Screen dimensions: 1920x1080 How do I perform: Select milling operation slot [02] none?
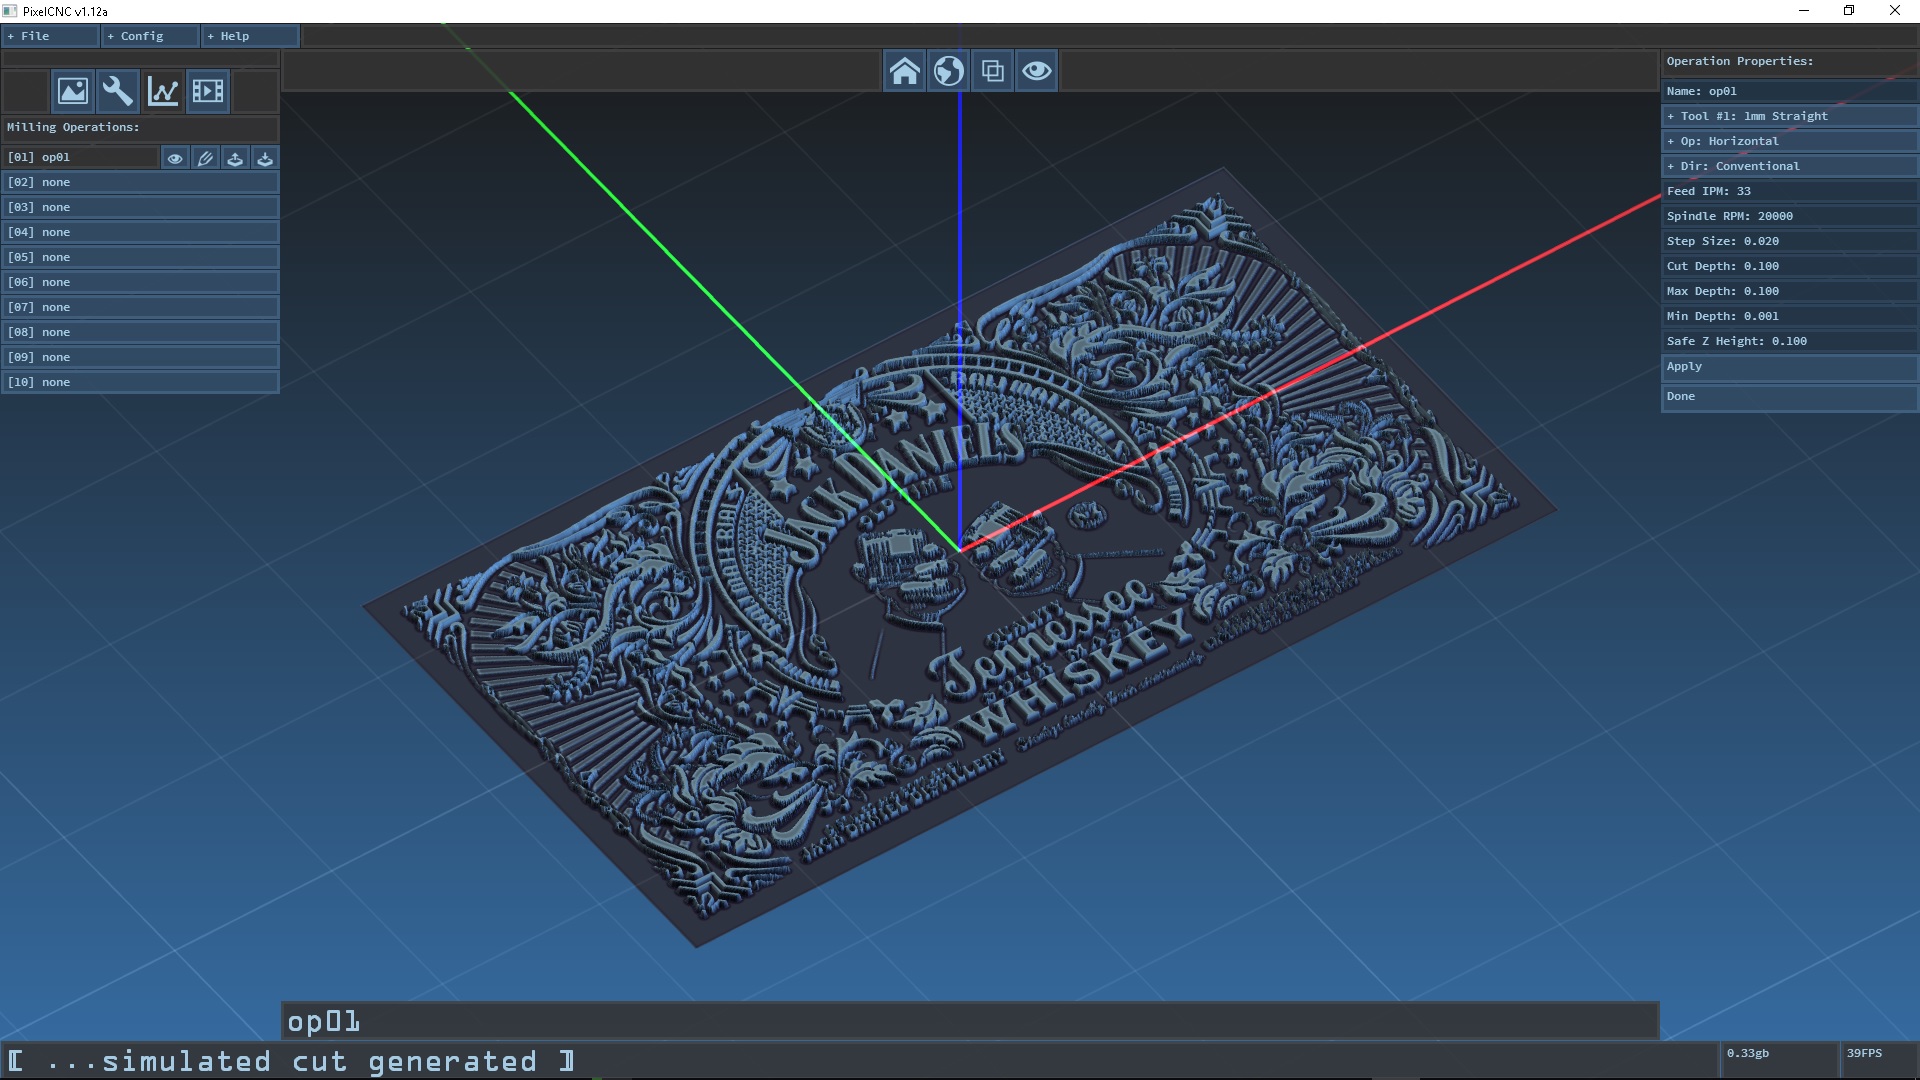point(140,182)
